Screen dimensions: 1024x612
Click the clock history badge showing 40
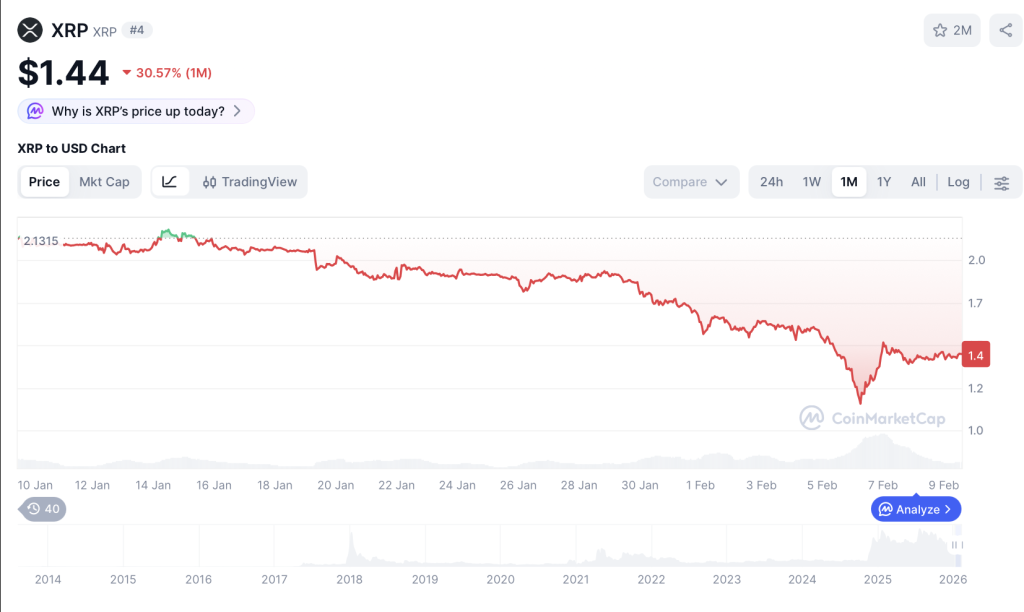[x=41, y=509]
